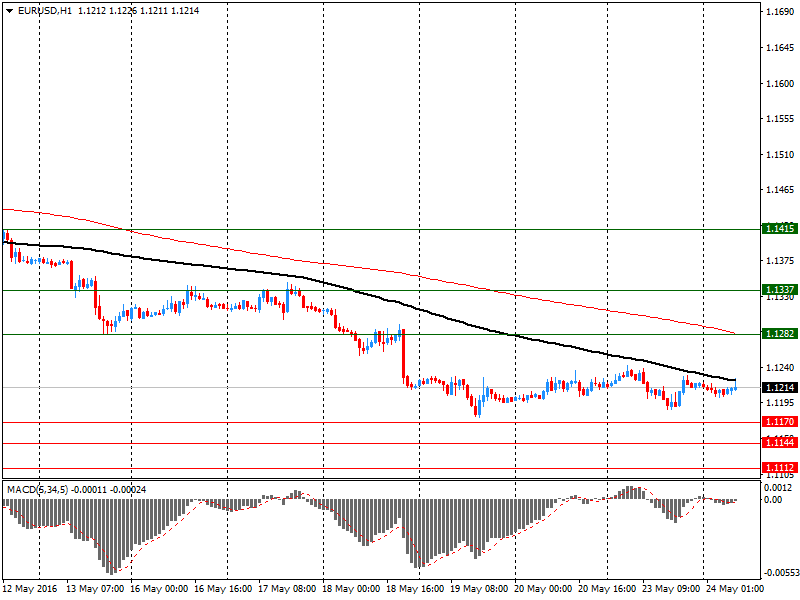800x600 pixels.
Task: Select the 1.1415 green resistance level label
Action: tap(780, 229)
